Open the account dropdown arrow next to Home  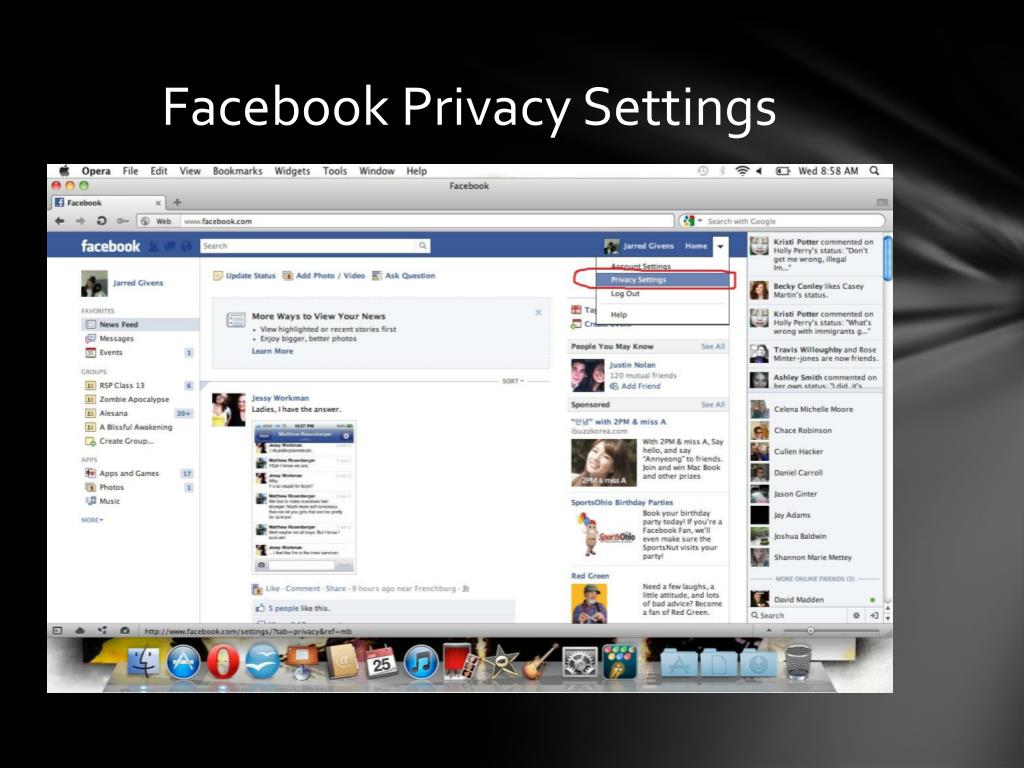click(x=720, y=246)
